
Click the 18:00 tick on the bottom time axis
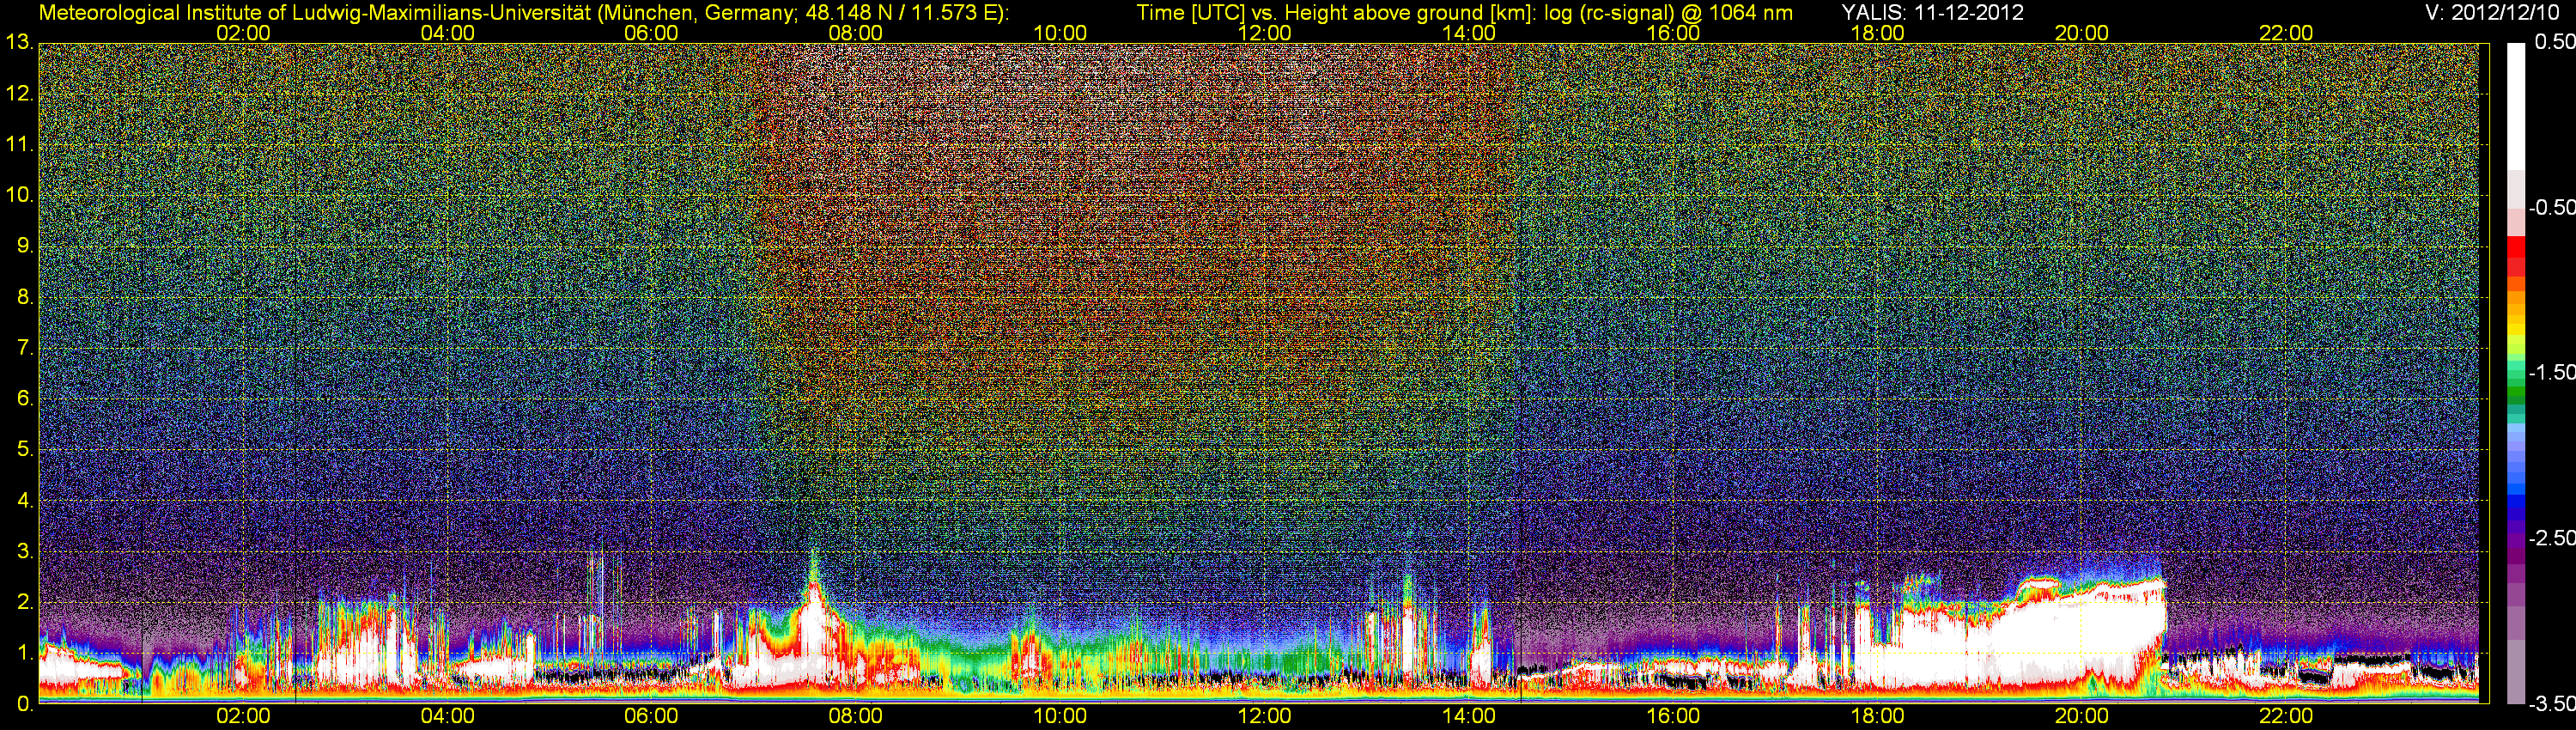click(x=1877, y=716)
